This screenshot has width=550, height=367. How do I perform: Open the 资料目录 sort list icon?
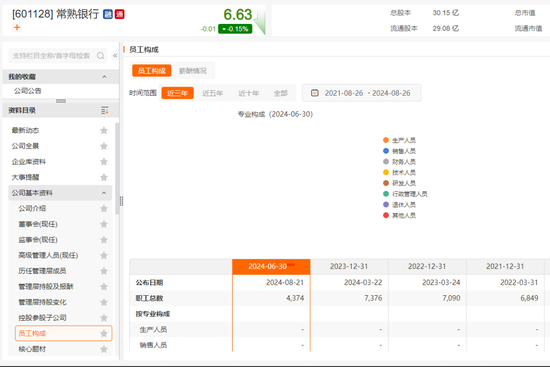coord(105,110)
